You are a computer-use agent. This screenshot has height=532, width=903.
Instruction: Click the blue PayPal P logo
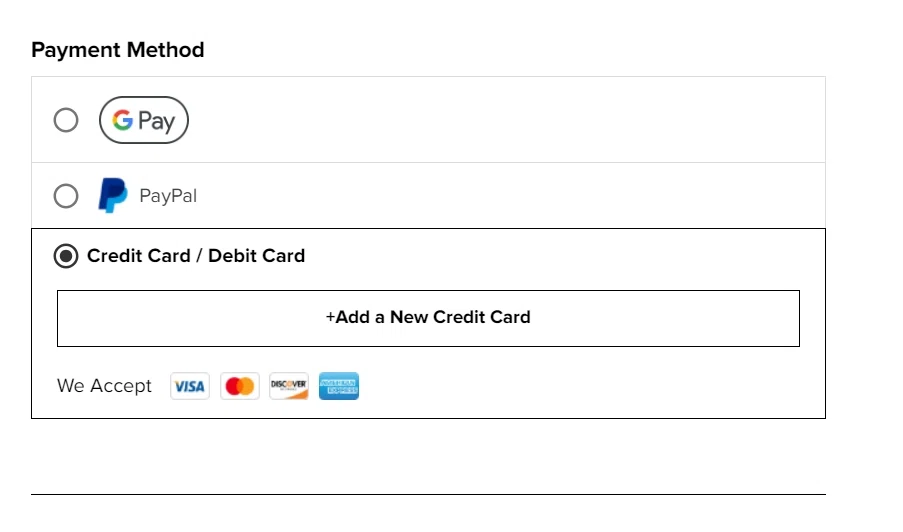[x=112, y=195]
